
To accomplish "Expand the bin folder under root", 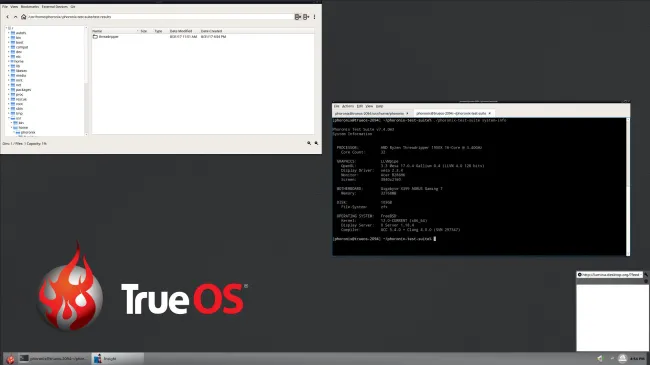I will [9, 38].
